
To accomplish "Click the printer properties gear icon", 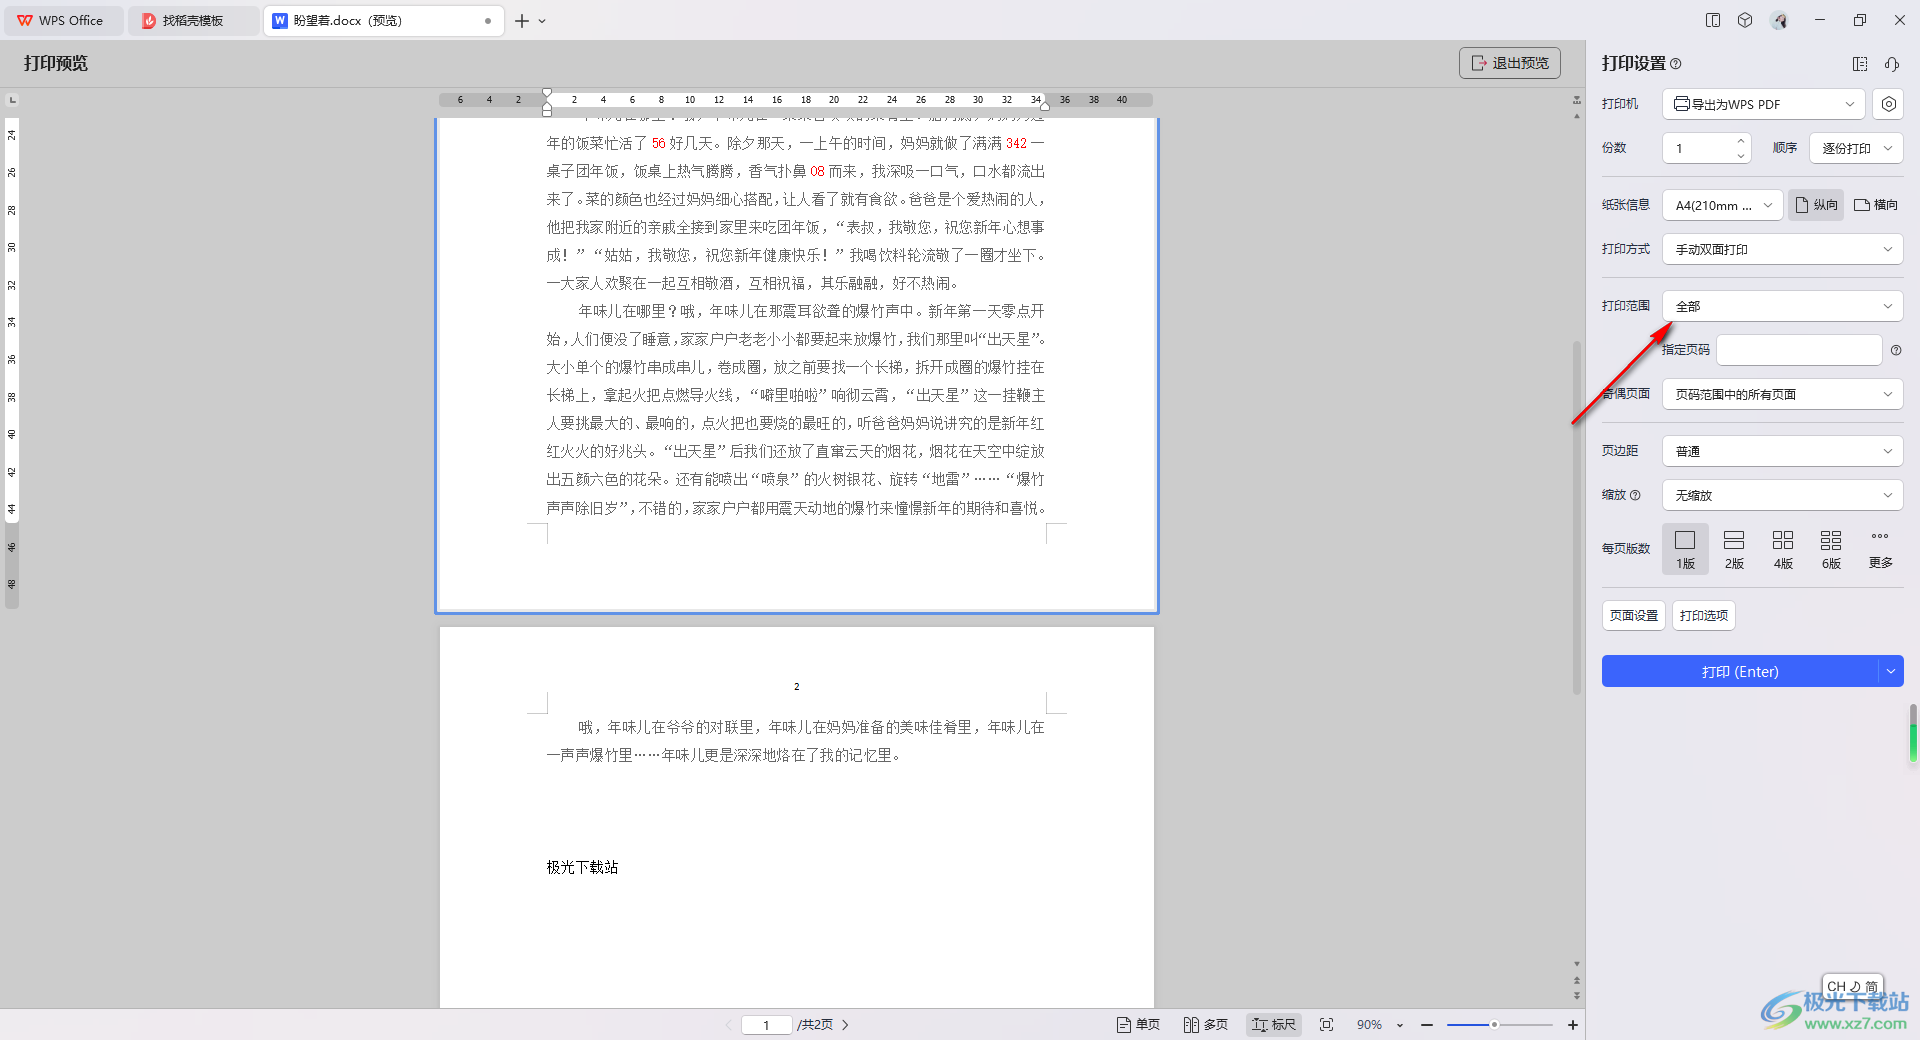I will (1888, 104).
